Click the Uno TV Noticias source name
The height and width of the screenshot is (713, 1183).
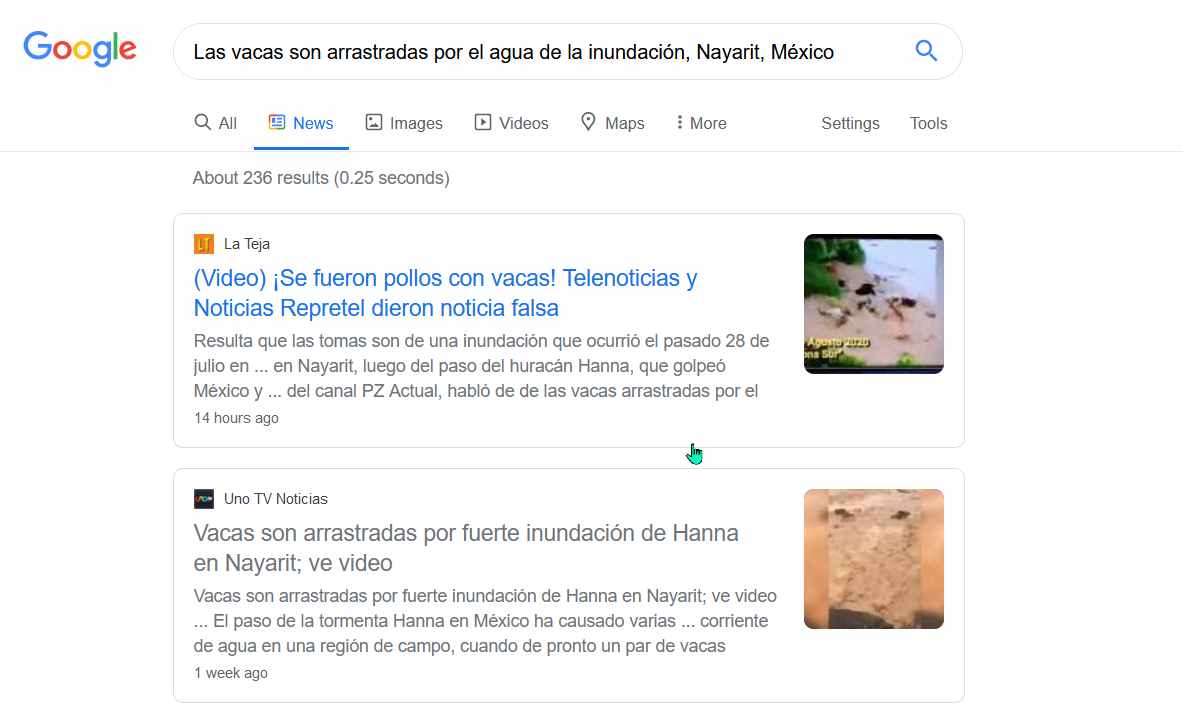click(x=275, y=499)
